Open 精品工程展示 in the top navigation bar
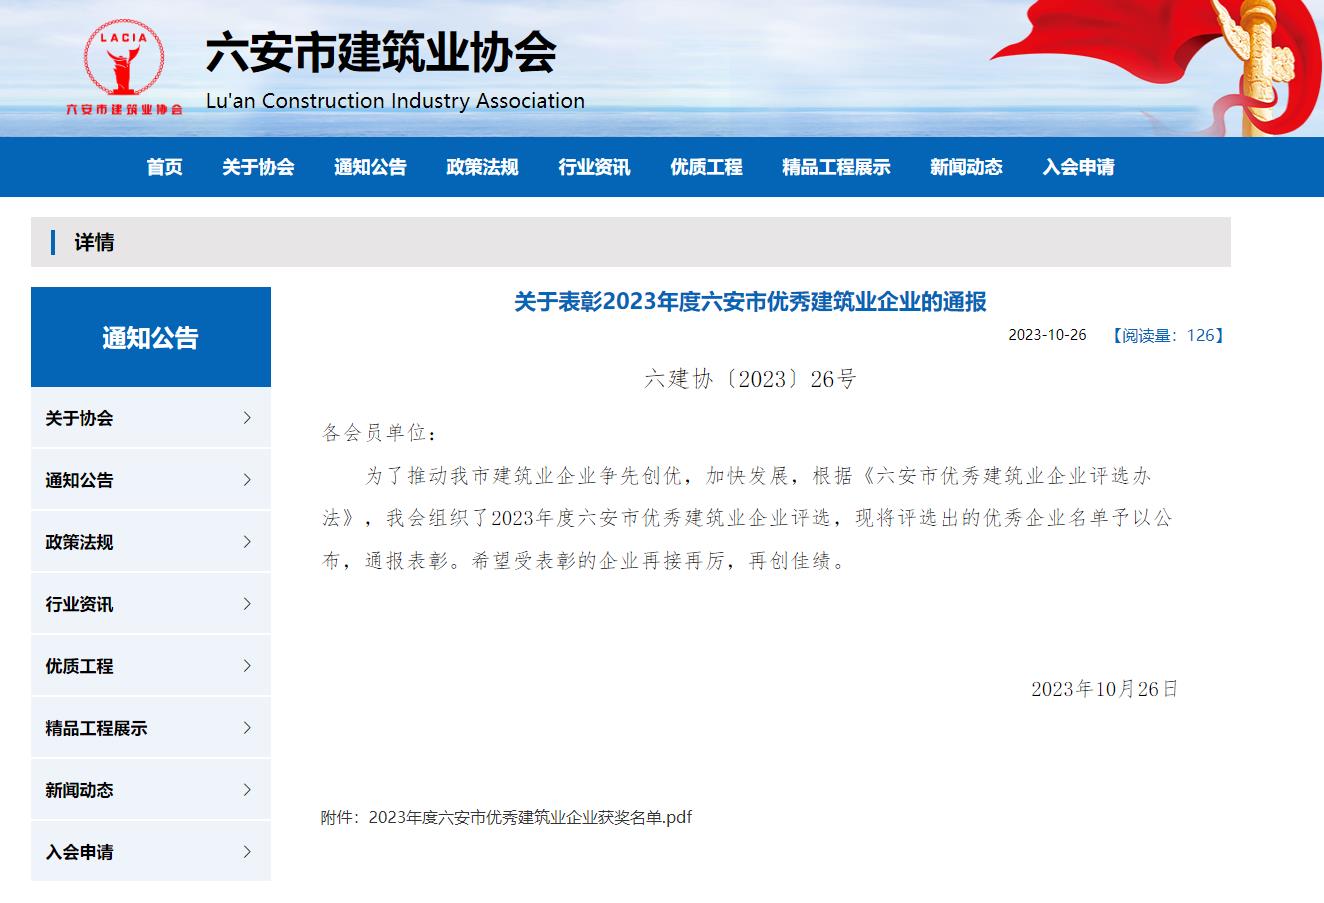 [836, 167]
